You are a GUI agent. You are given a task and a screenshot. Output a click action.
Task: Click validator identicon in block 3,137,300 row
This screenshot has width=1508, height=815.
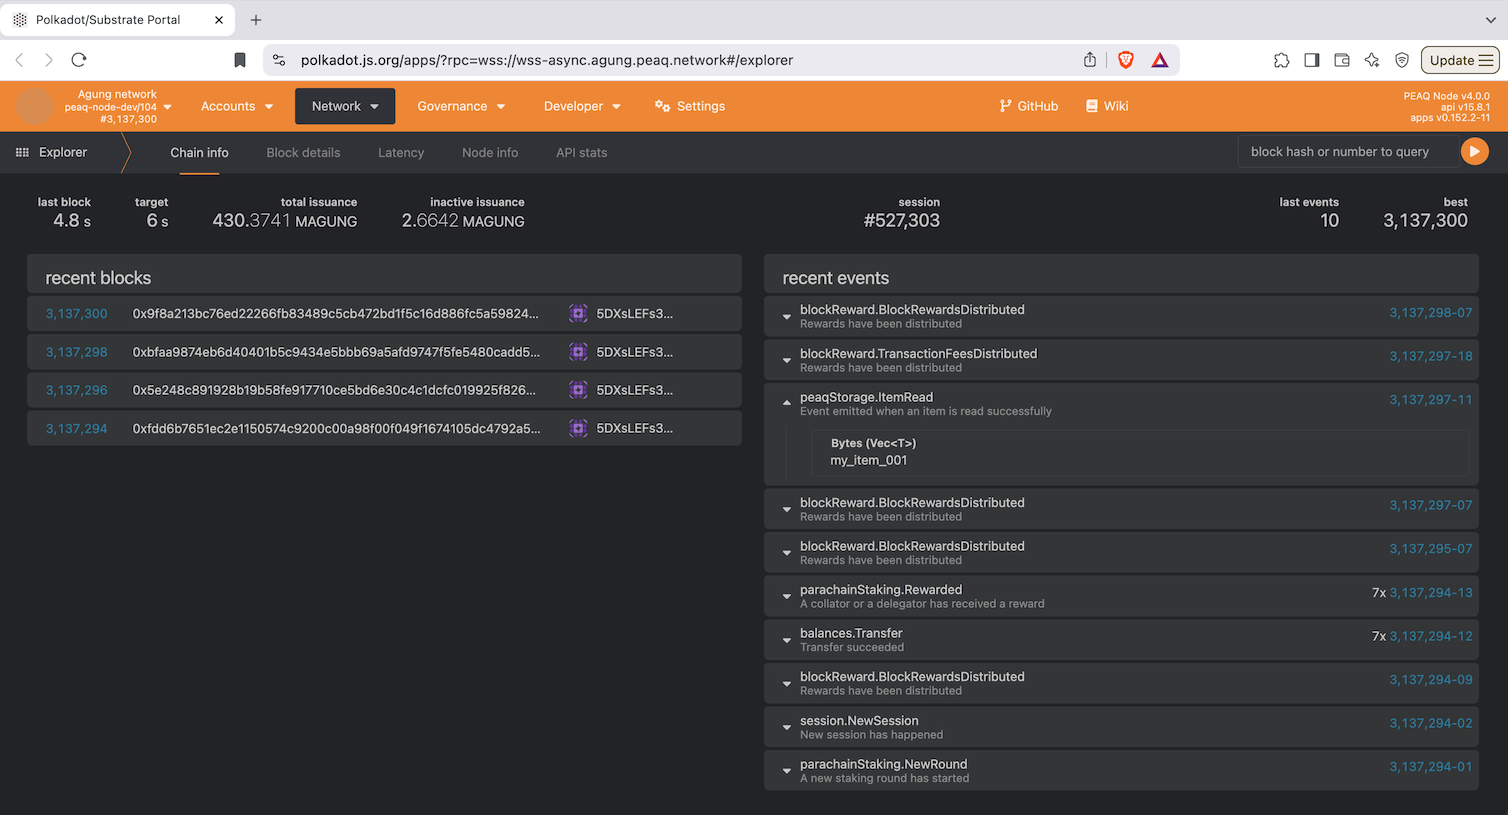point(578,314)
